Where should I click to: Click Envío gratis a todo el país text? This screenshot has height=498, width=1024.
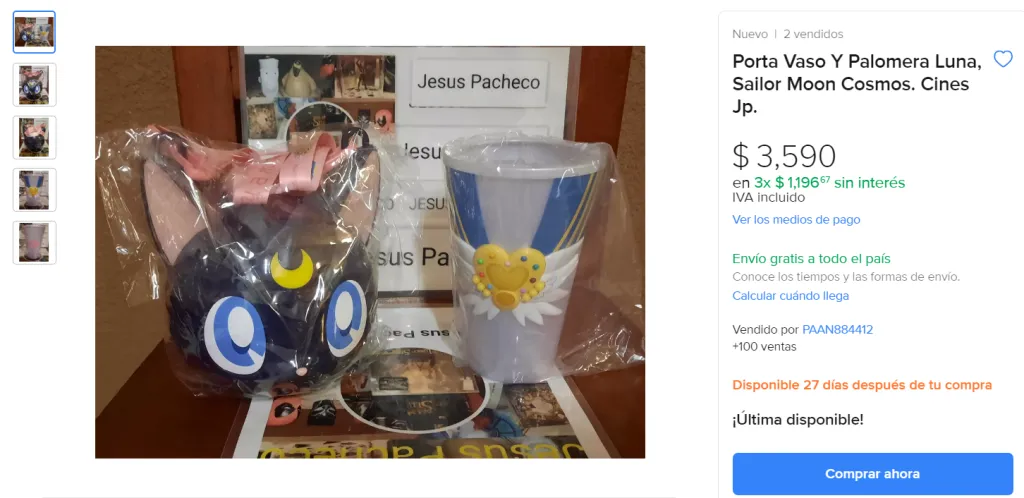coord(811,259)
